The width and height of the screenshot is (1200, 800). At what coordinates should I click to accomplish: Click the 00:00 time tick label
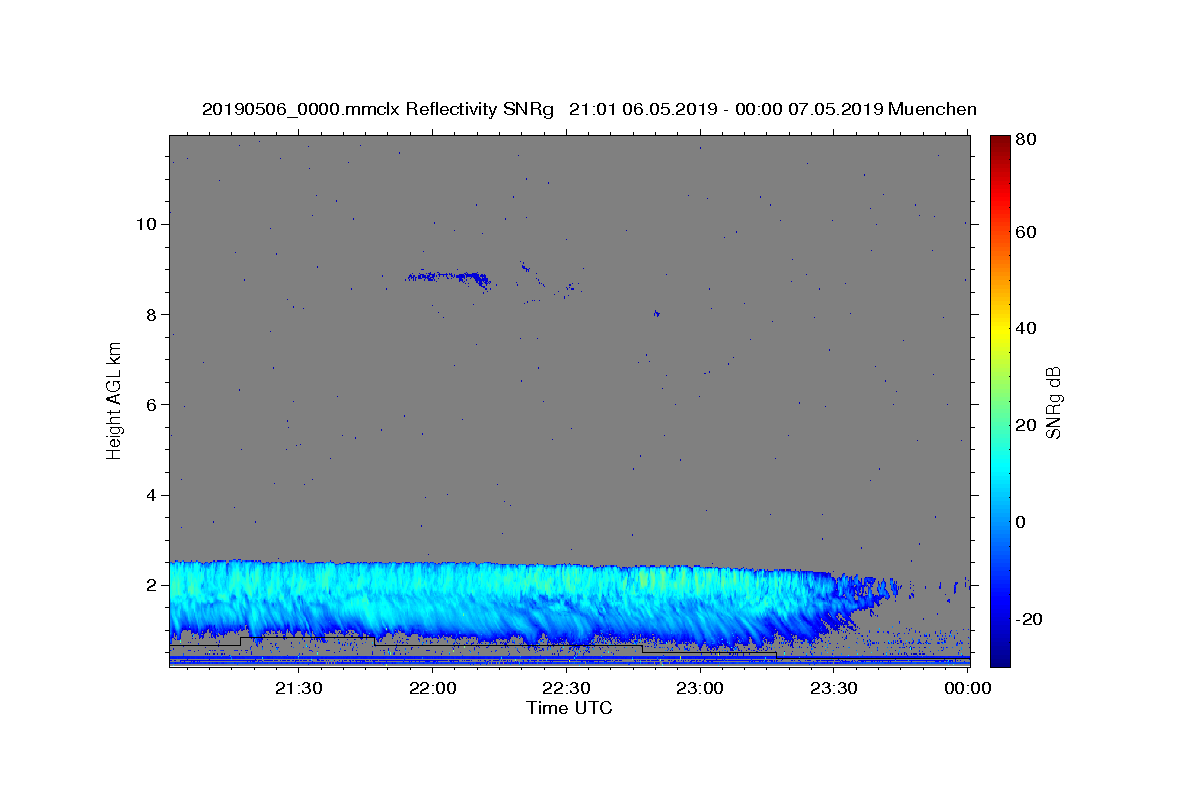[967, 688]
